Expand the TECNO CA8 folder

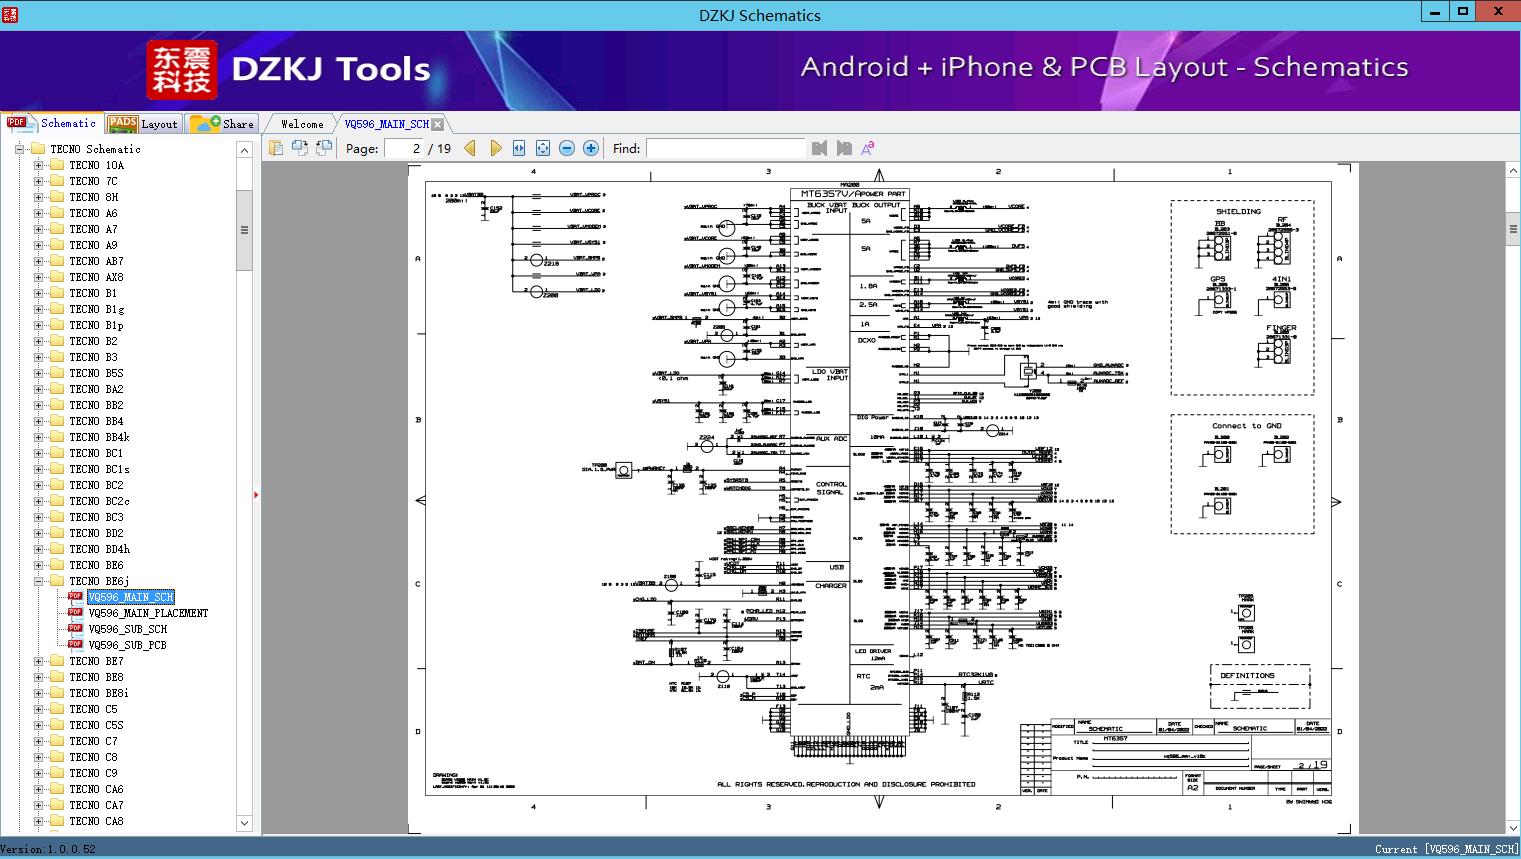pyautogui.click(x=38, y=821)
